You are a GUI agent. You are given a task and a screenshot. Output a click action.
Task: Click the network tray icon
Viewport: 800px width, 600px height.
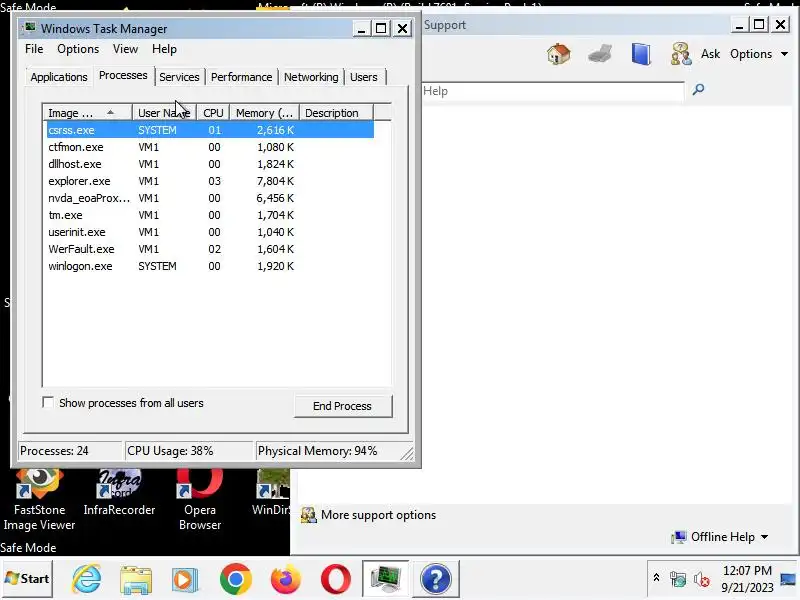[678, 579]
